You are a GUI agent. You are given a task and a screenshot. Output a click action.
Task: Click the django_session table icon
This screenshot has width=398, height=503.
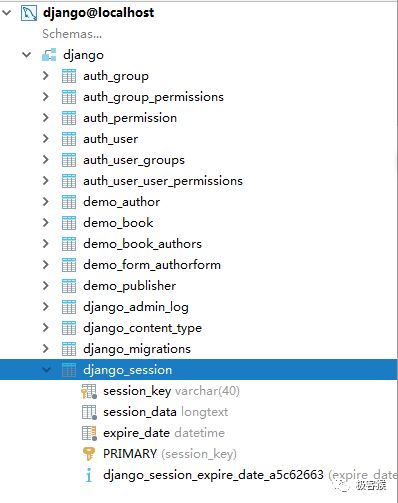[69, 370]
